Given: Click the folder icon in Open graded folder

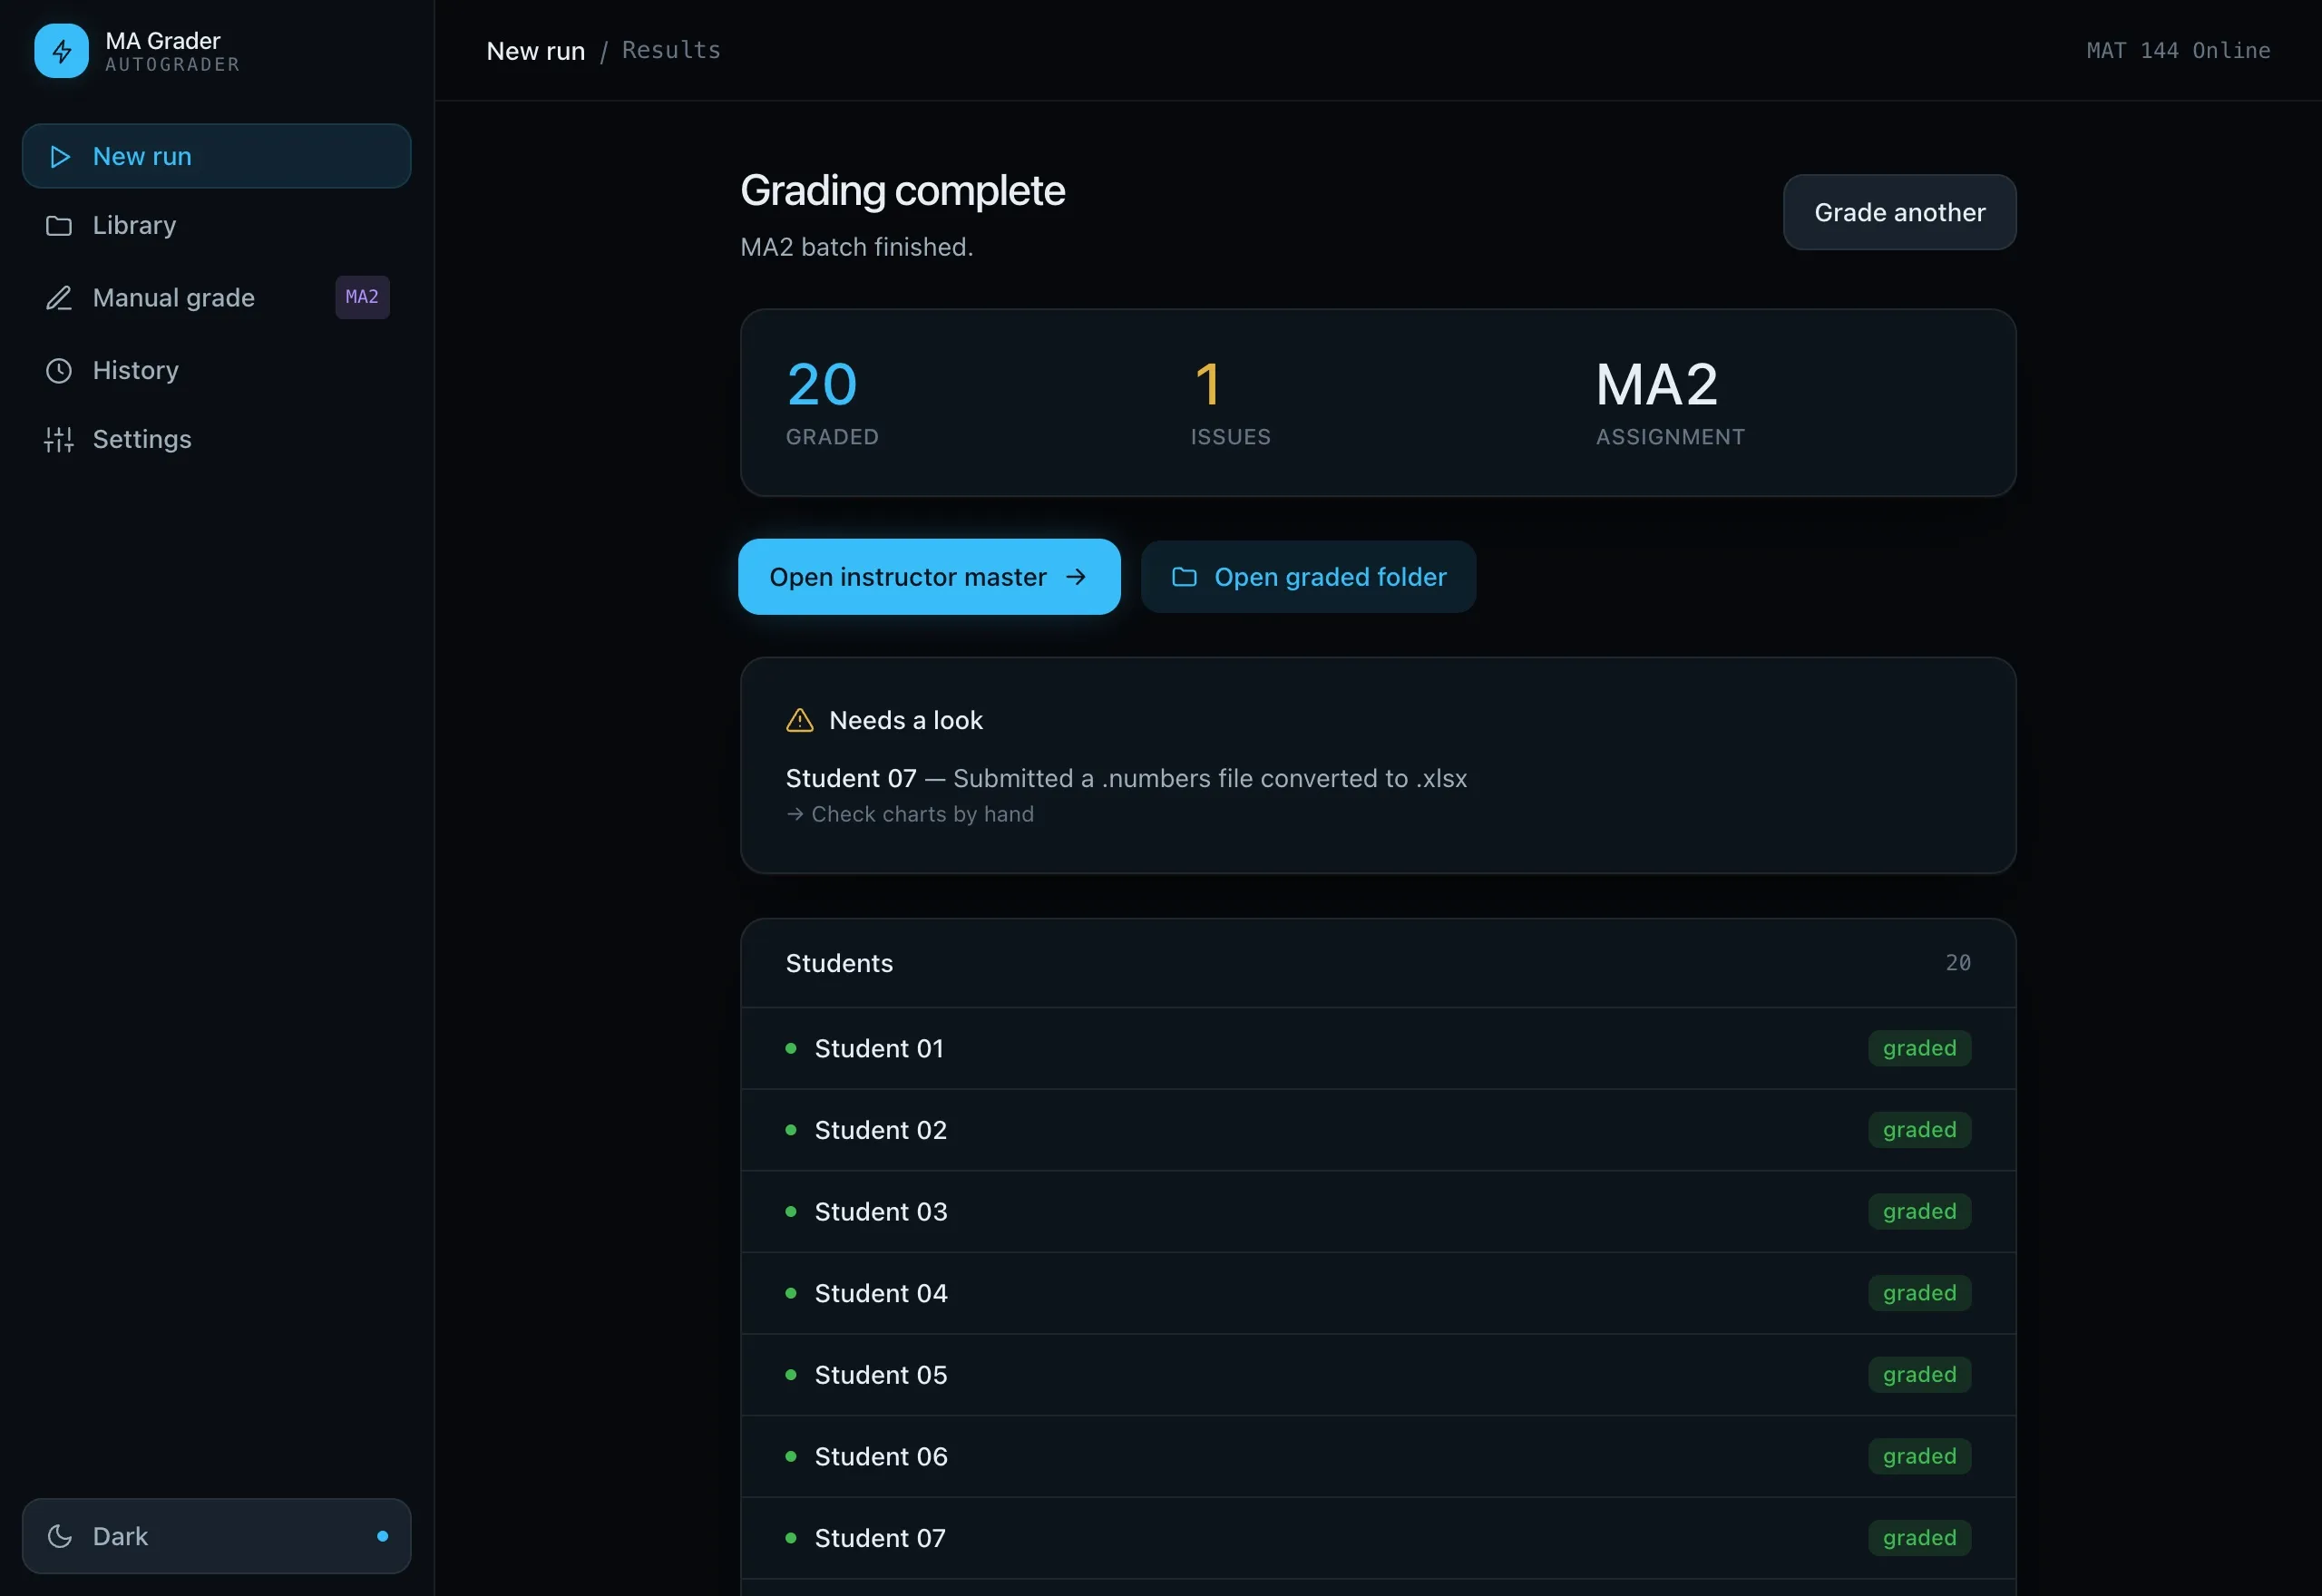Looking at the screenshot, I should tap(1184, 577).
